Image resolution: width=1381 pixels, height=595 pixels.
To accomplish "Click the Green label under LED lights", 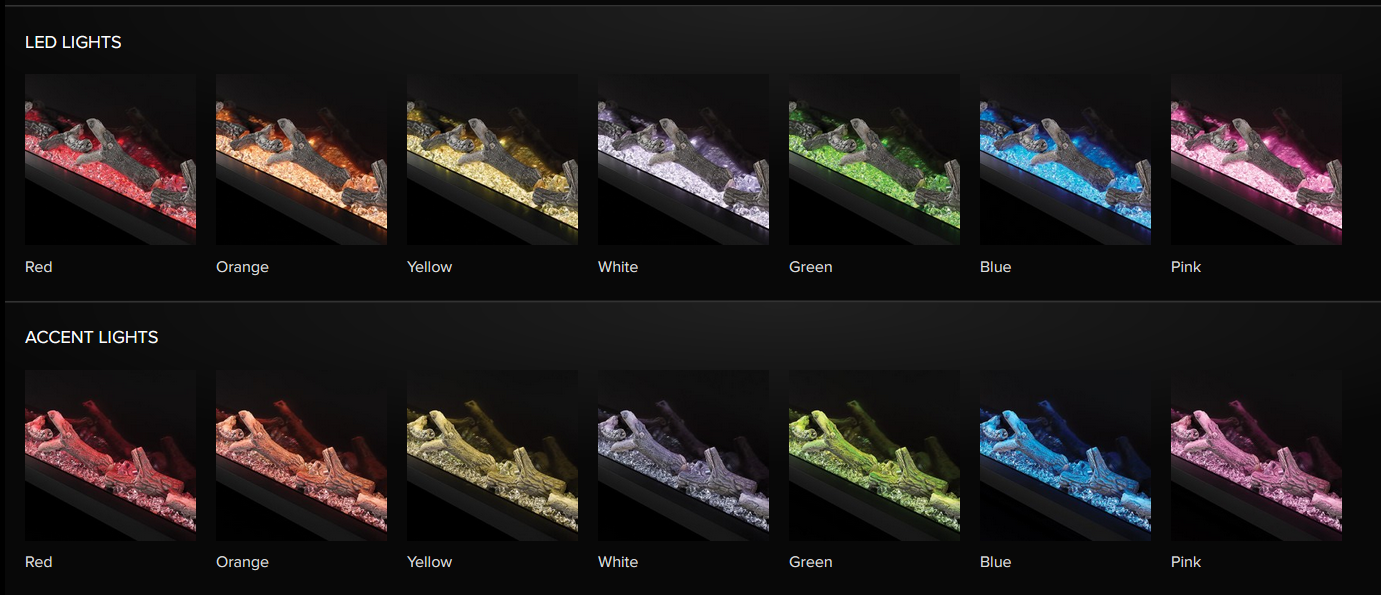I will (x=810, y=267).
